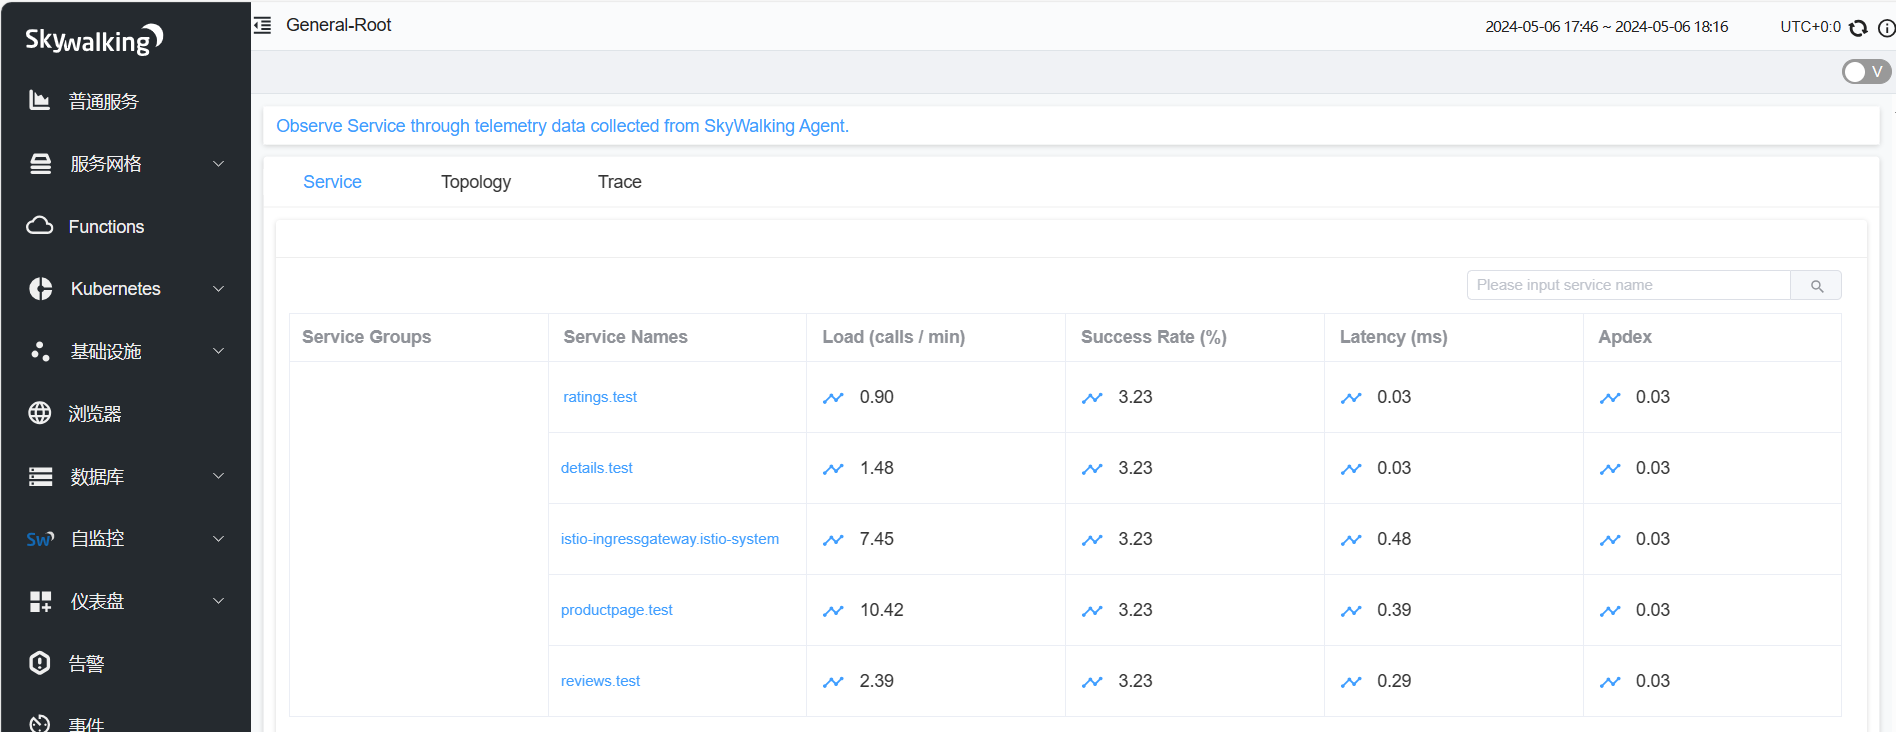The height and width of the screenshot is (732, 1896).
Task: Expand the 仪表盘 submenu chevron
Action: click(x=219, y=601)
